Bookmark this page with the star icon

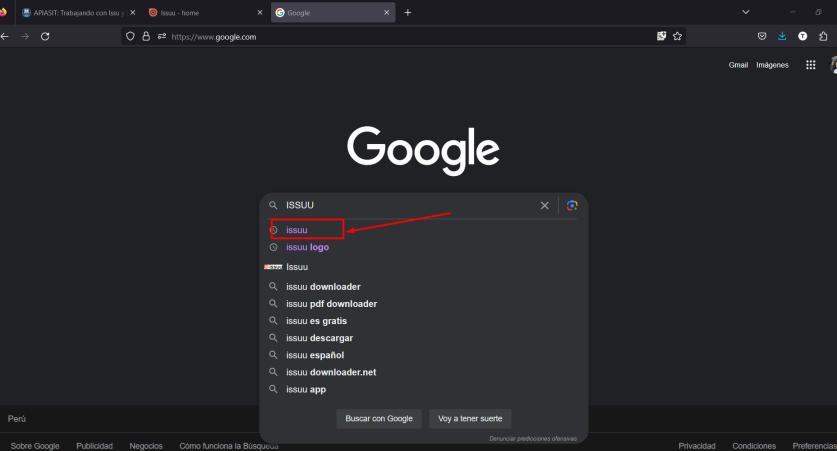click(x=677, y=36)
